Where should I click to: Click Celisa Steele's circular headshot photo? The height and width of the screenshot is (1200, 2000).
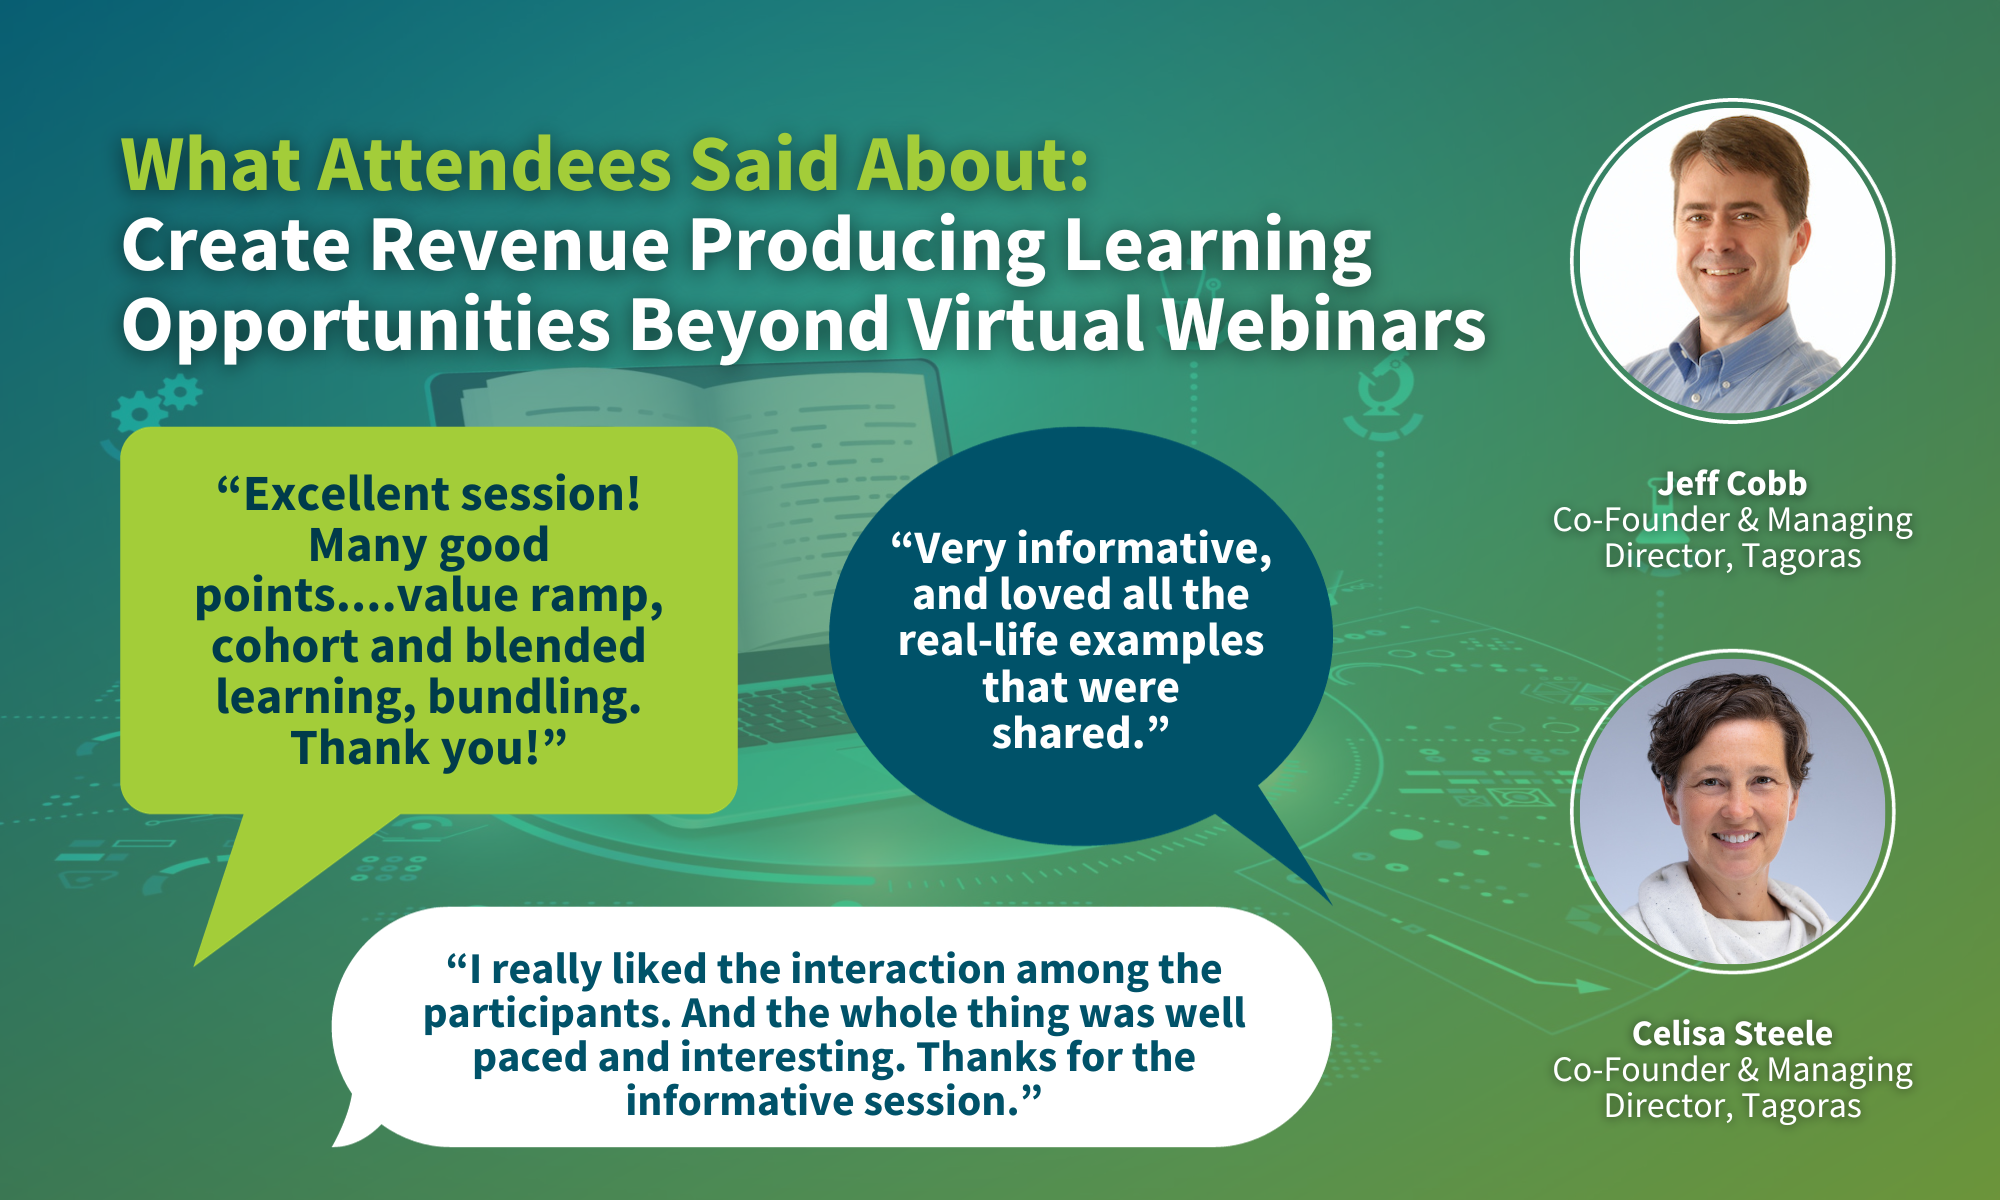[x=1732, y=811]
